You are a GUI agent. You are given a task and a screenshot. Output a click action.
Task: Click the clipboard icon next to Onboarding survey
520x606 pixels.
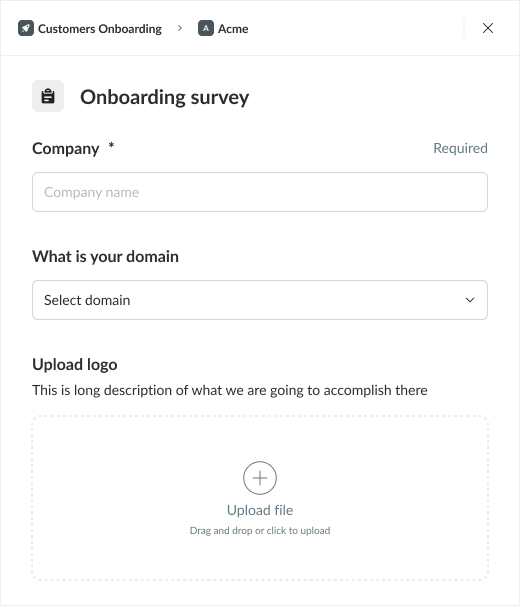[48, 96]
